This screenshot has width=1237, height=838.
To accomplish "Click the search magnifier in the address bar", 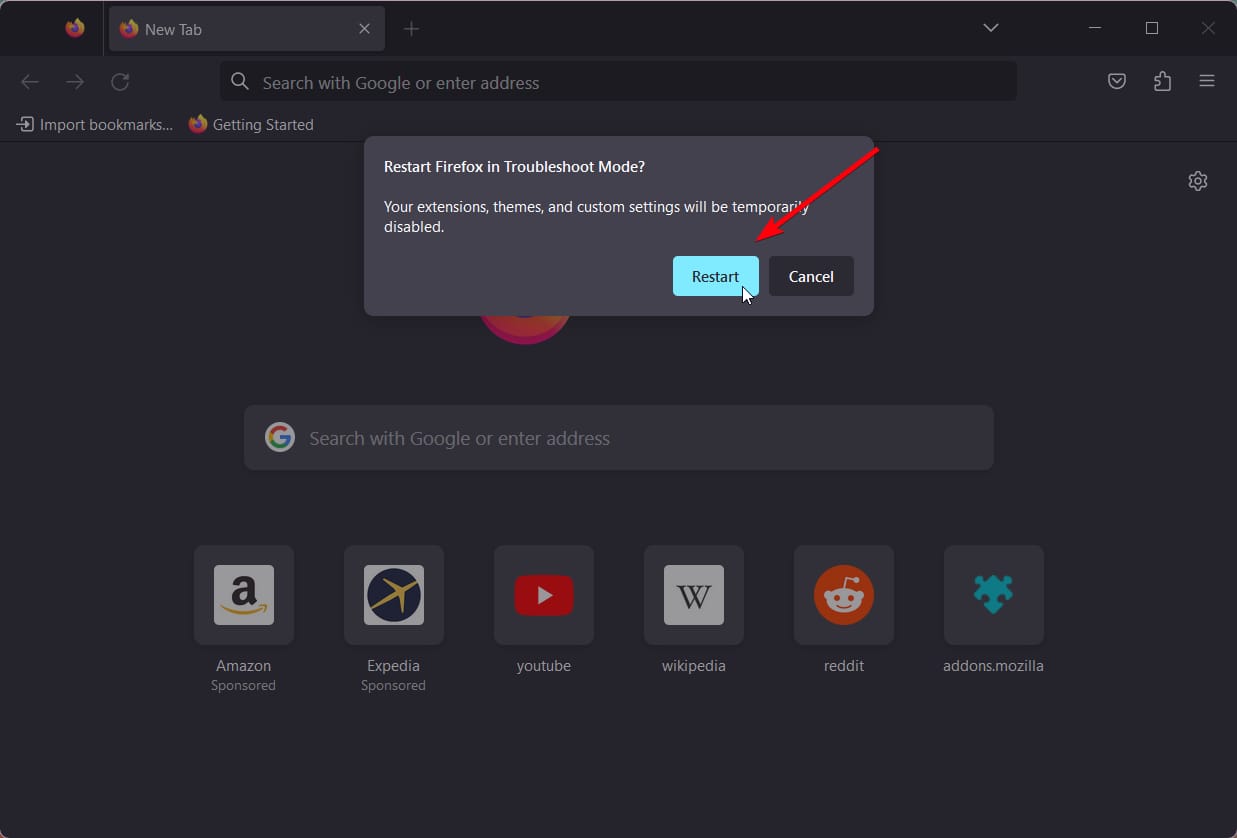I will [x=240, y=82].
